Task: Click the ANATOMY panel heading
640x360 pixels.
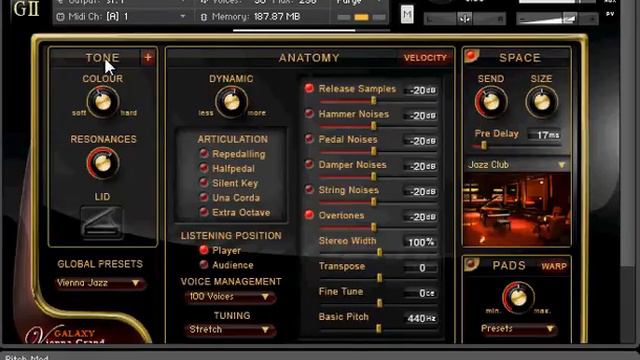Action: point(309,58)
